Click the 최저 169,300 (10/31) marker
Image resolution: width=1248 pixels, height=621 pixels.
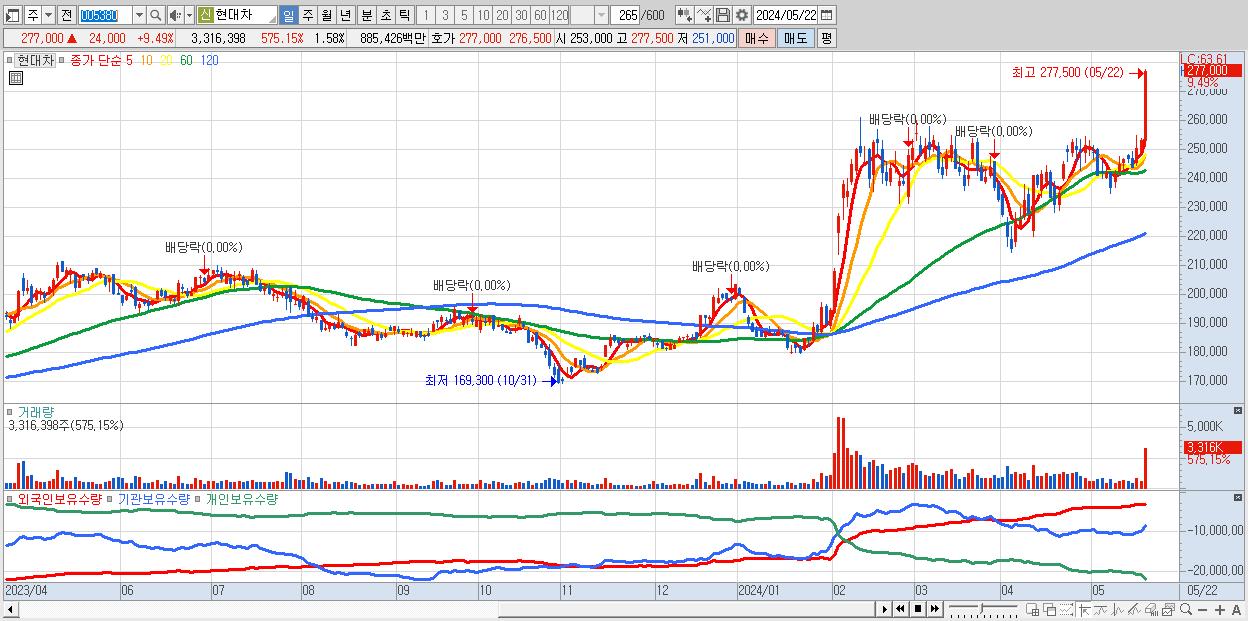pyautogui.click(x=489, y=380)
